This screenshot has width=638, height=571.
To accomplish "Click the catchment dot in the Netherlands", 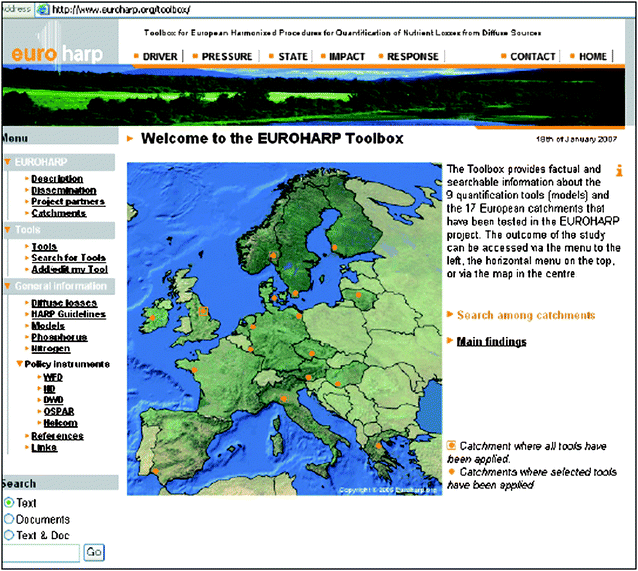I will [x=253, y=327].
